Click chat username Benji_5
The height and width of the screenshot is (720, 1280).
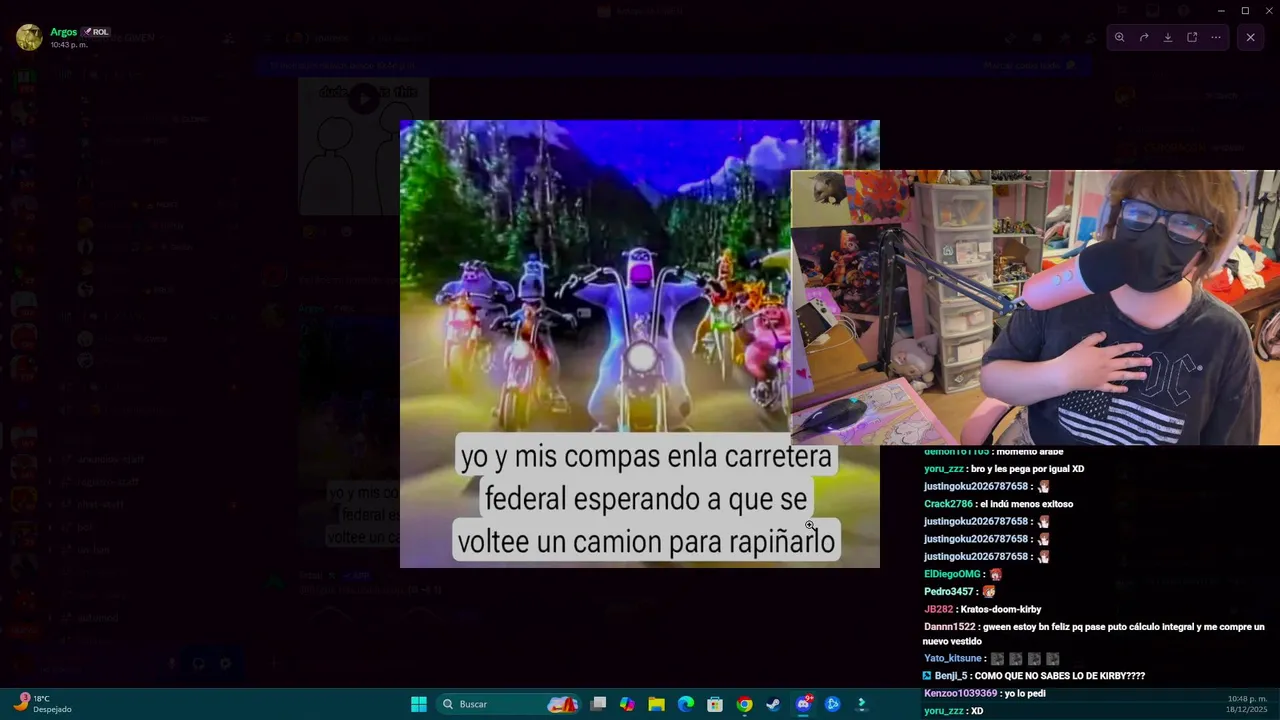951,676
